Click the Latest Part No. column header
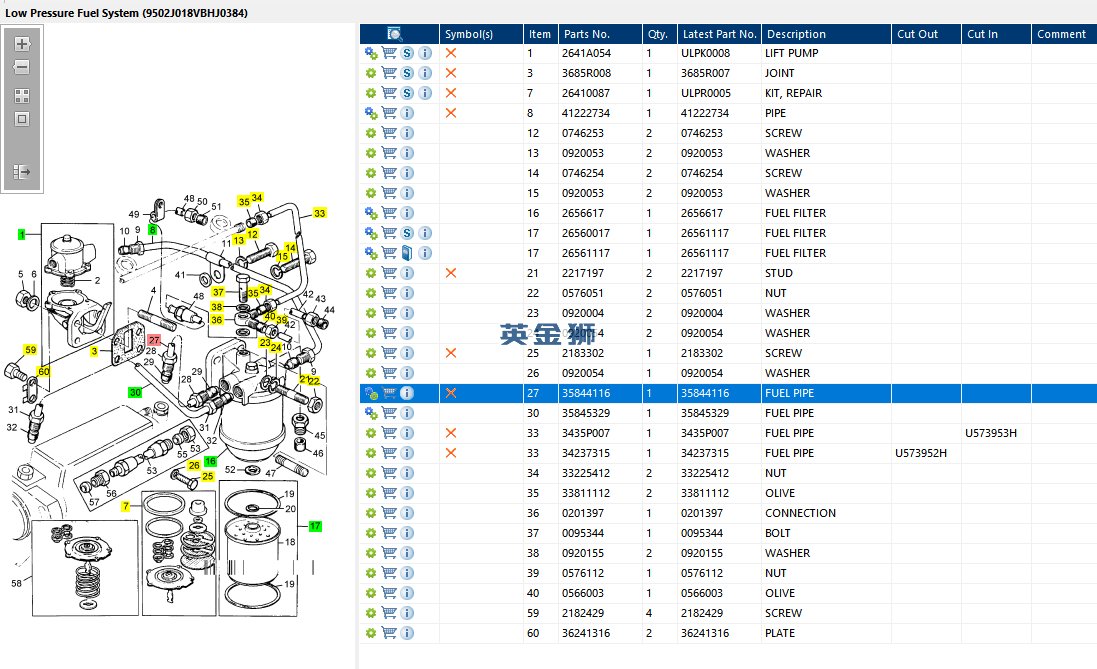This screenshot has width=1097, height=669. click(719, 34)
